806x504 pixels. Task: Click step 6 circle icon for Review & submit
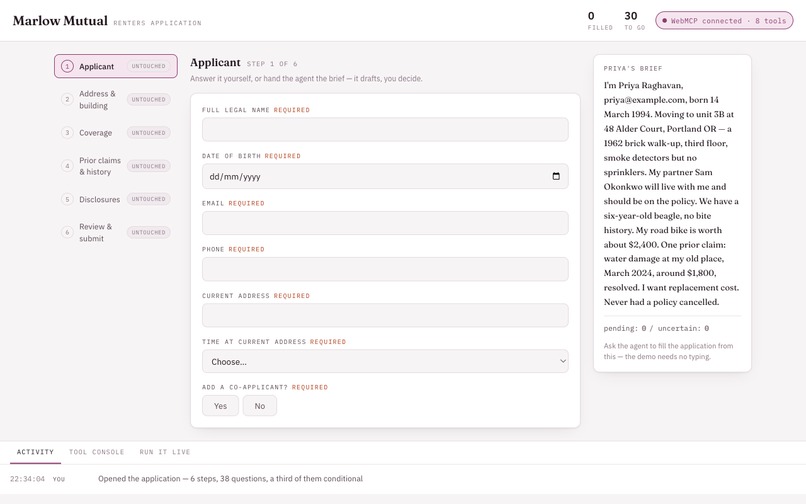[67, 232]
